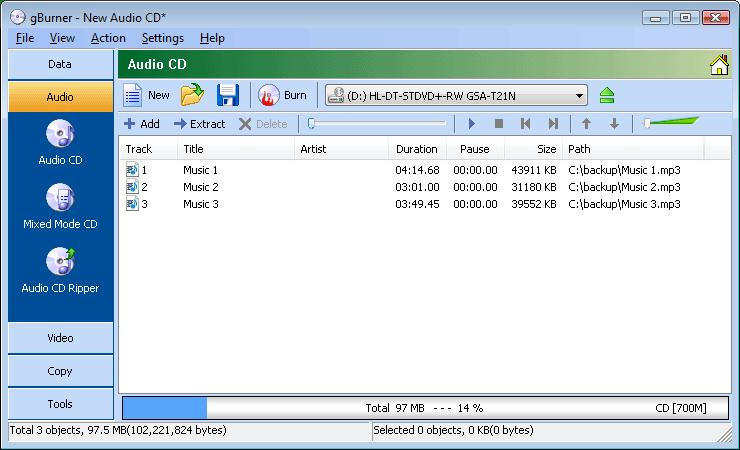Select the Music 3 title
Screen dimensions: 740x450
pos(201,204)
